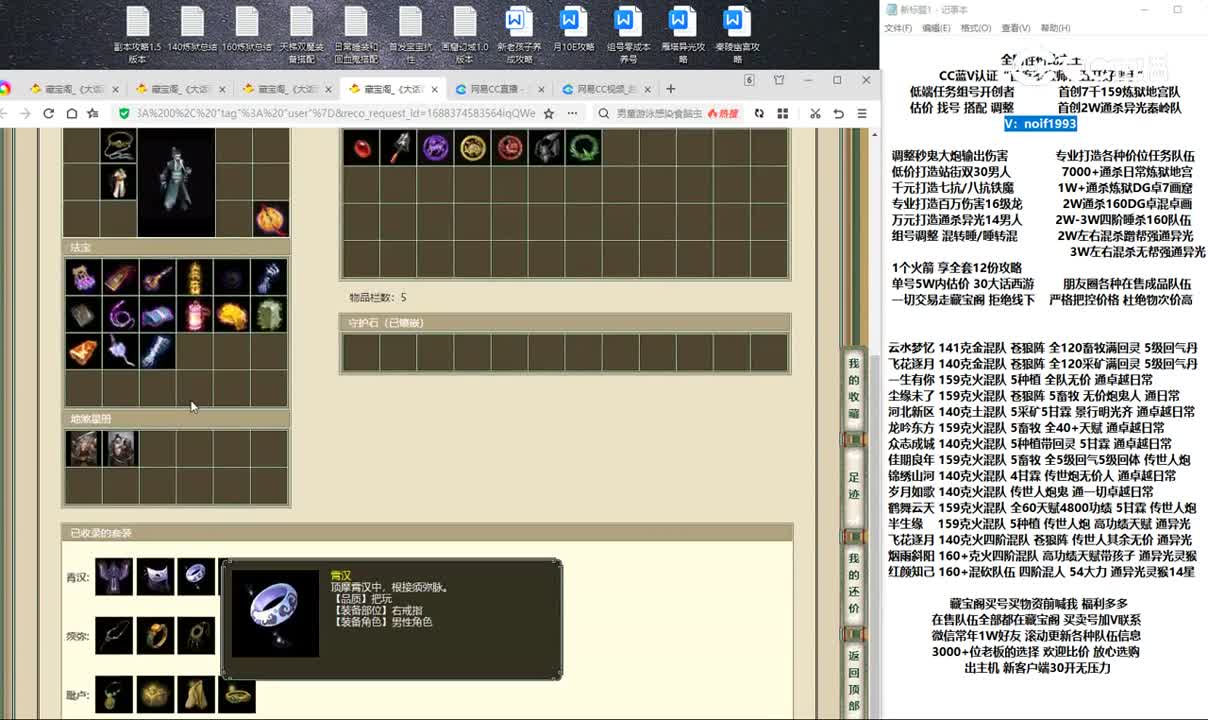Click the scissors screenshot tool in browser
Image resolution: width=1208 pixels, height=720 pixels.
tap(815, 114)
